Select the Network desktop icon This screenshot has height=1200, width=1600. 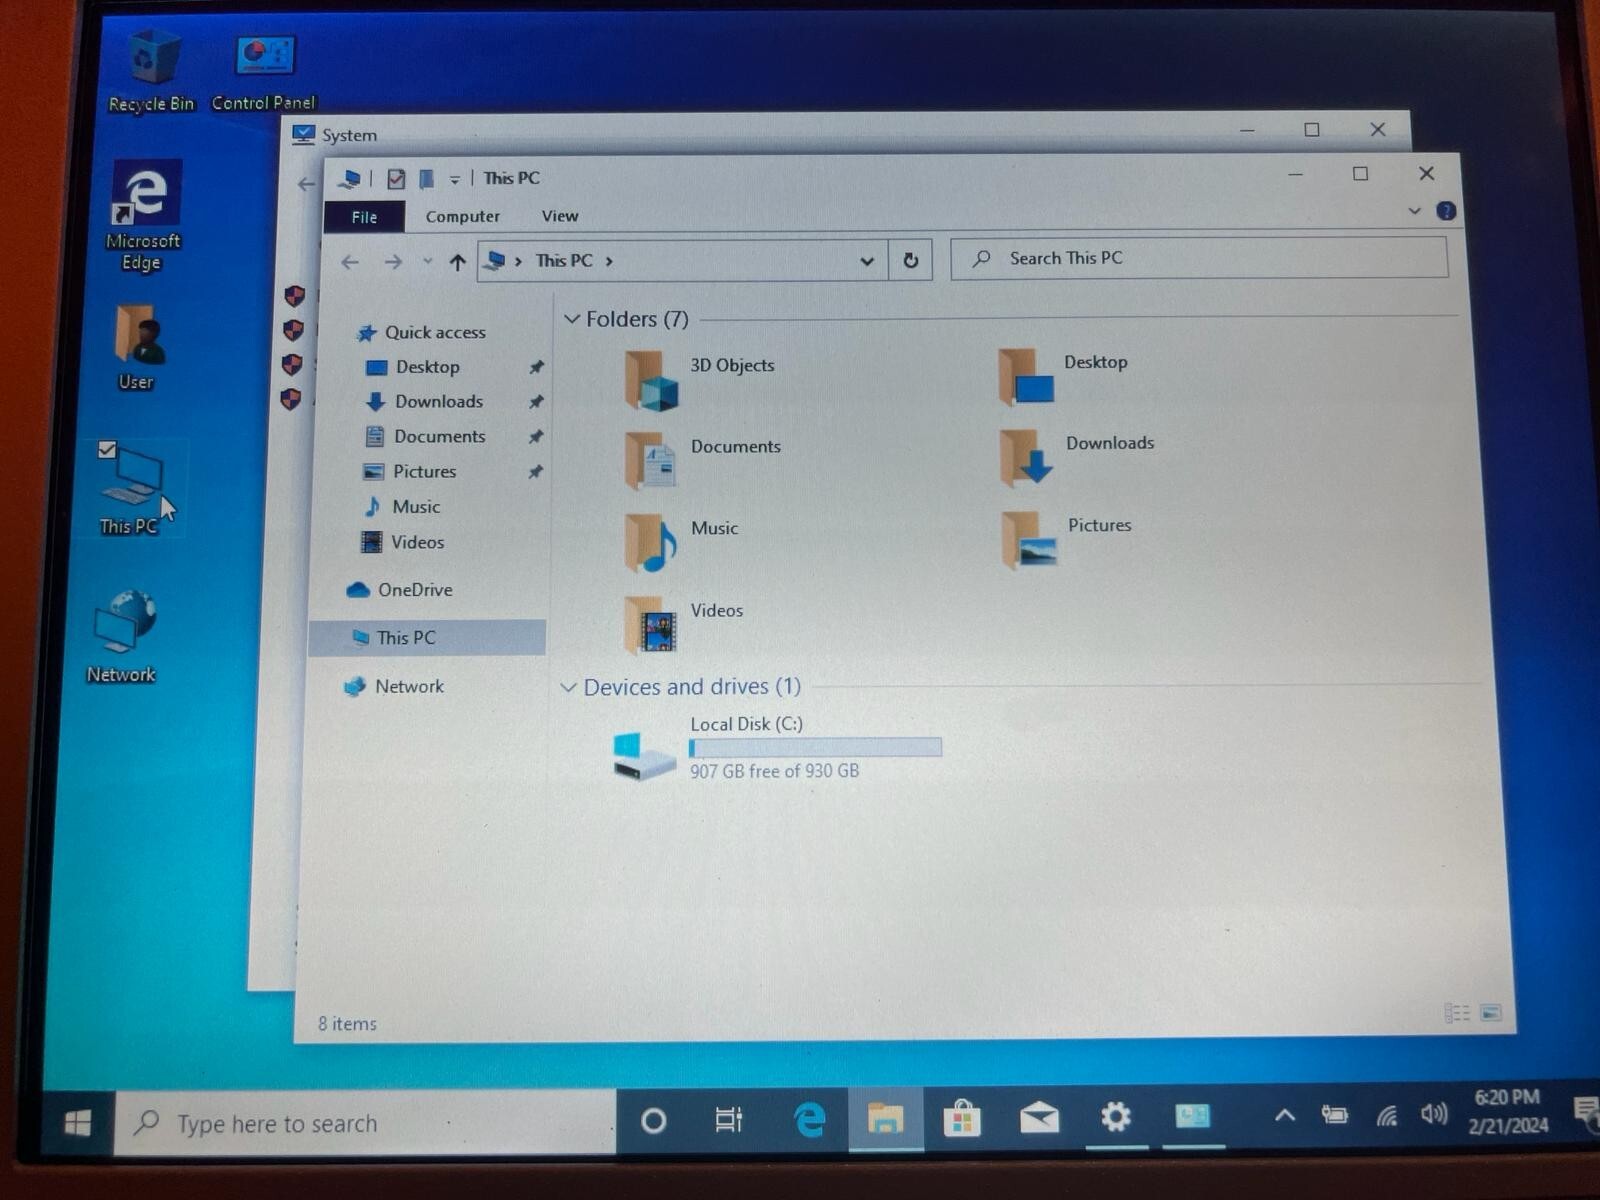coord(122,637)
